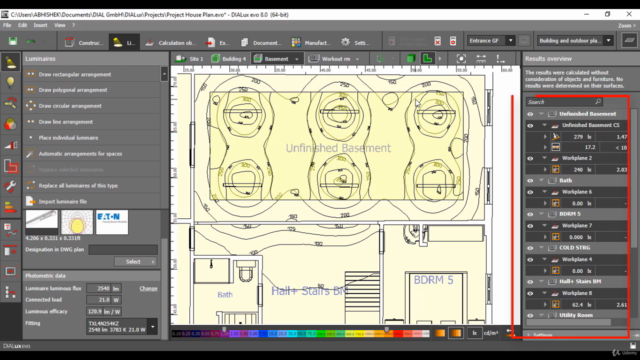Collapse the Workplane 7 tree node
The height and width of the screenshot is (360, 640).
[544, 225]
